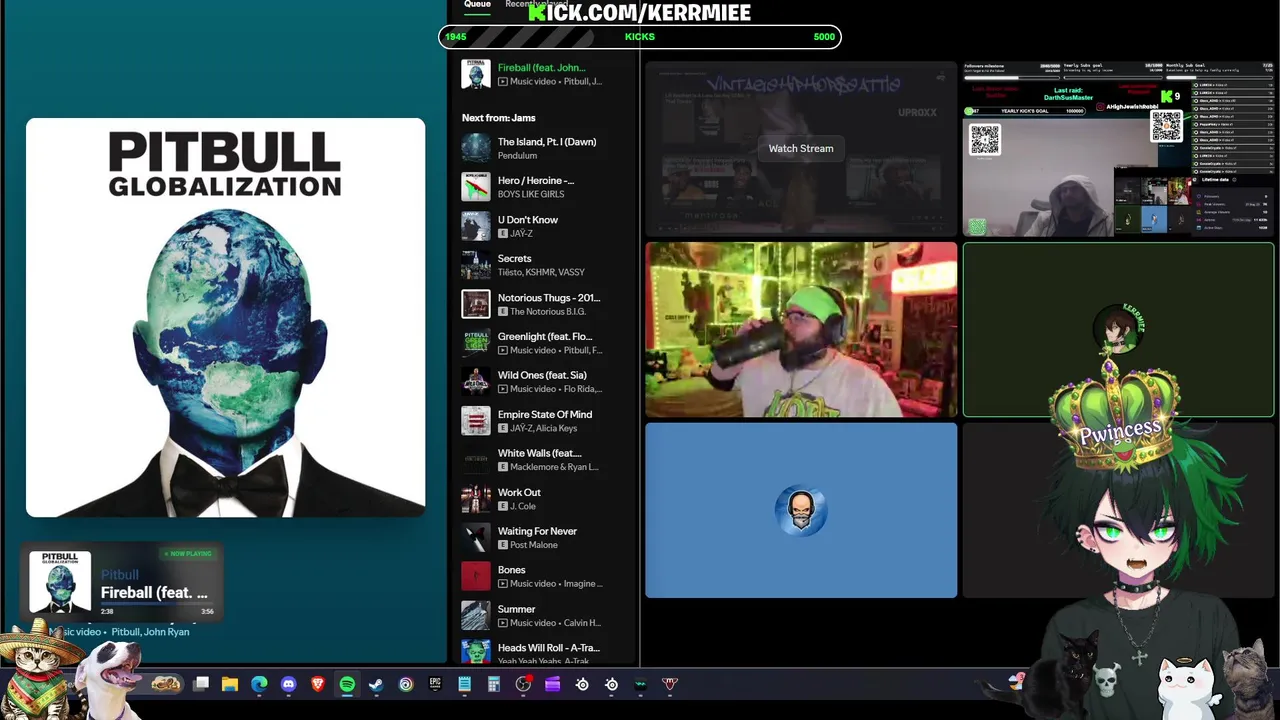Open Spotify from the taskbar
Screen dimensions: 1280x720
point(347,684)
